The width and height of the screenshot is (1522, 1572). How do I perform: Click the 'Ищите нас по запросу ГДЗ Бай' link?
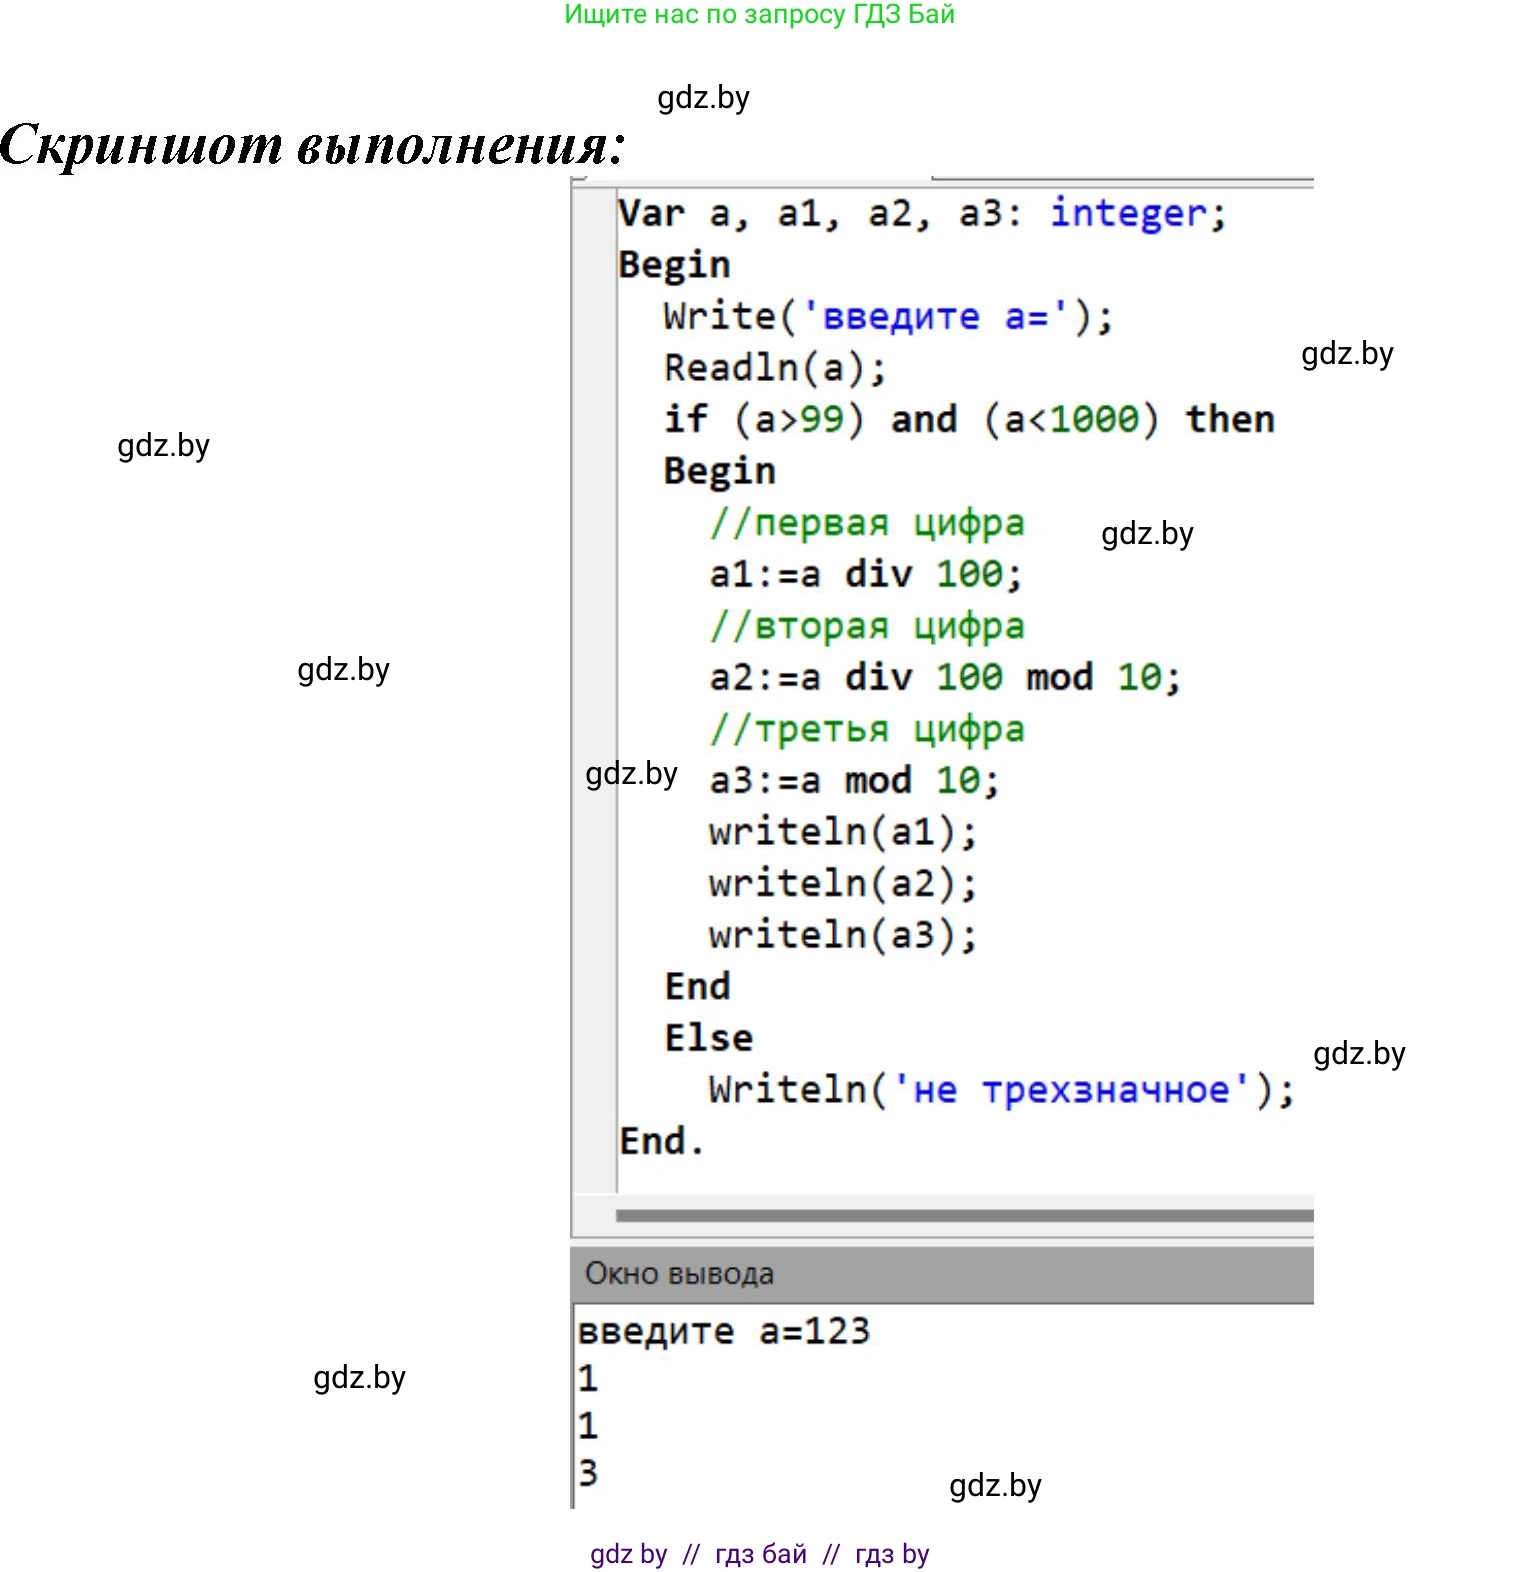(759, 15)
